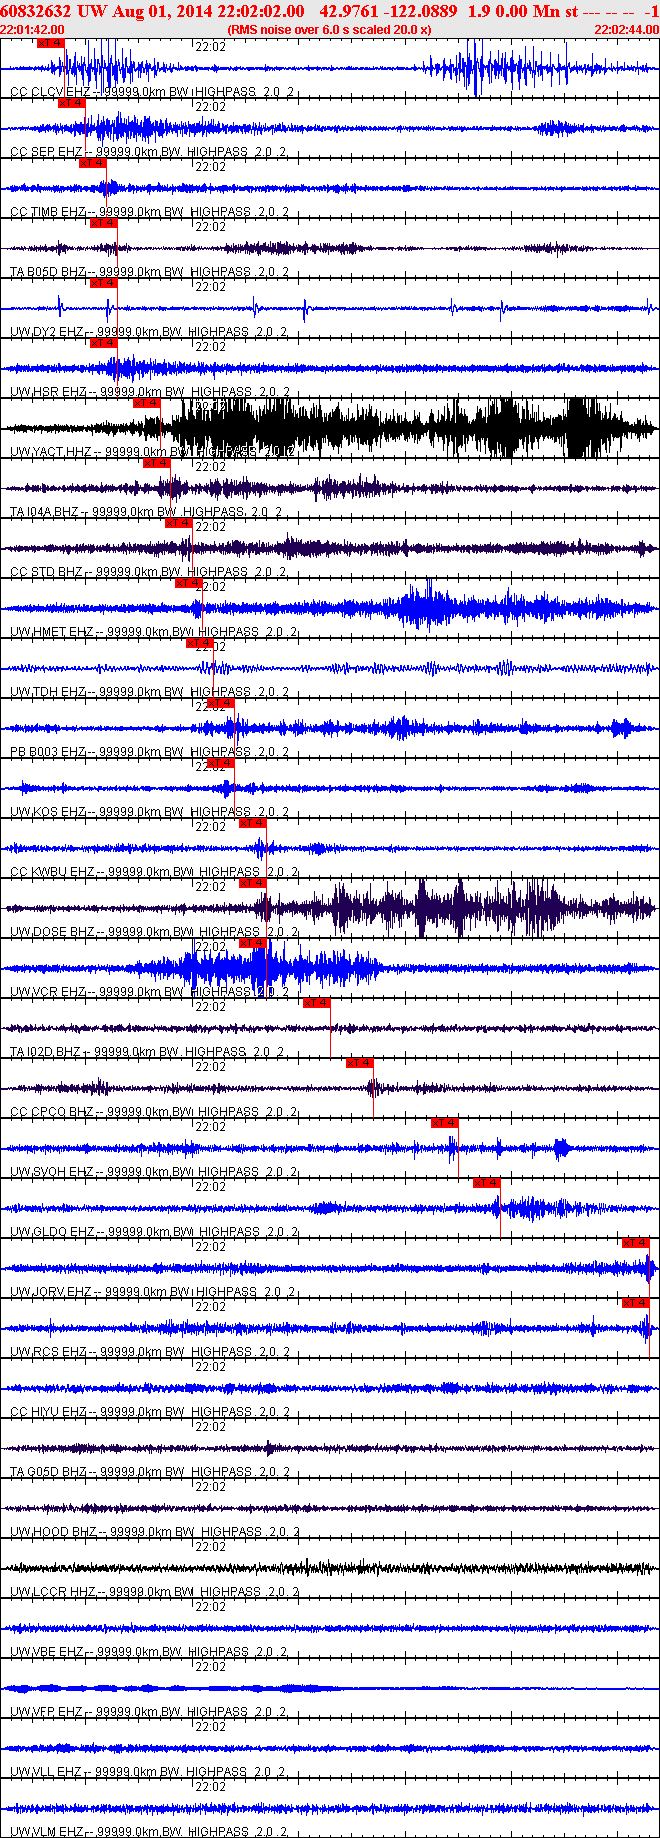The height and width of the screenshot is (1838, 660).
Task: Click the start time 22:01:42.00 label
Action: 32,30
